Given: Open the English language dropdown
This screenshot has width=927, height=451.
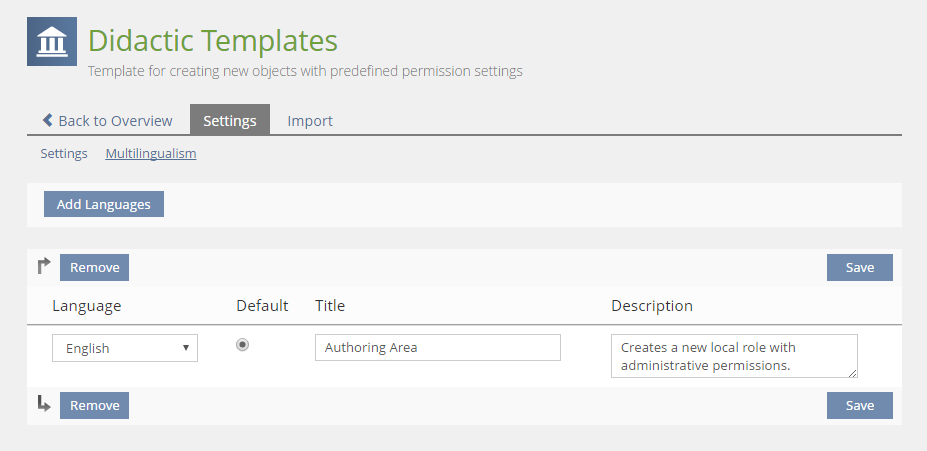Looking at the screenshot, I should (125, 348).
